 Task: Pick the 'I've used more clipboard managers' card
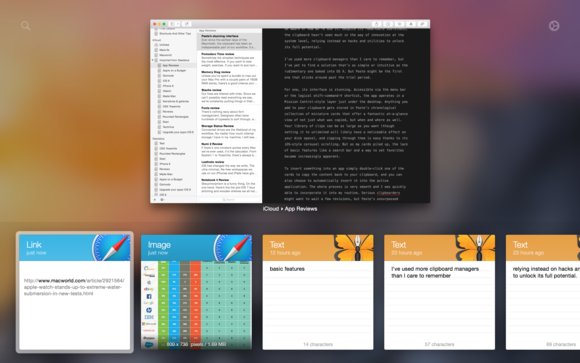click(x=439, y=292)
